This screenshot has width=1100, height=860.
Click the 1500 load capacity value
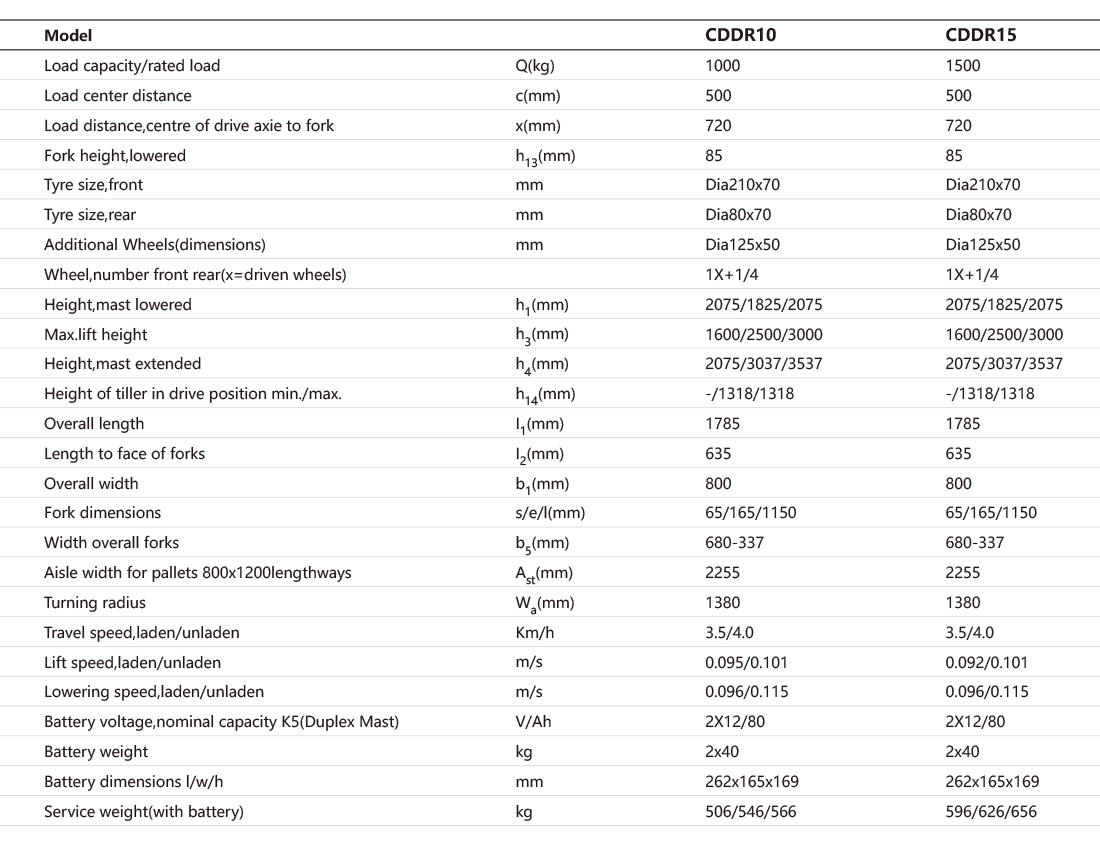pyautogui.click(x=963, y=66)
